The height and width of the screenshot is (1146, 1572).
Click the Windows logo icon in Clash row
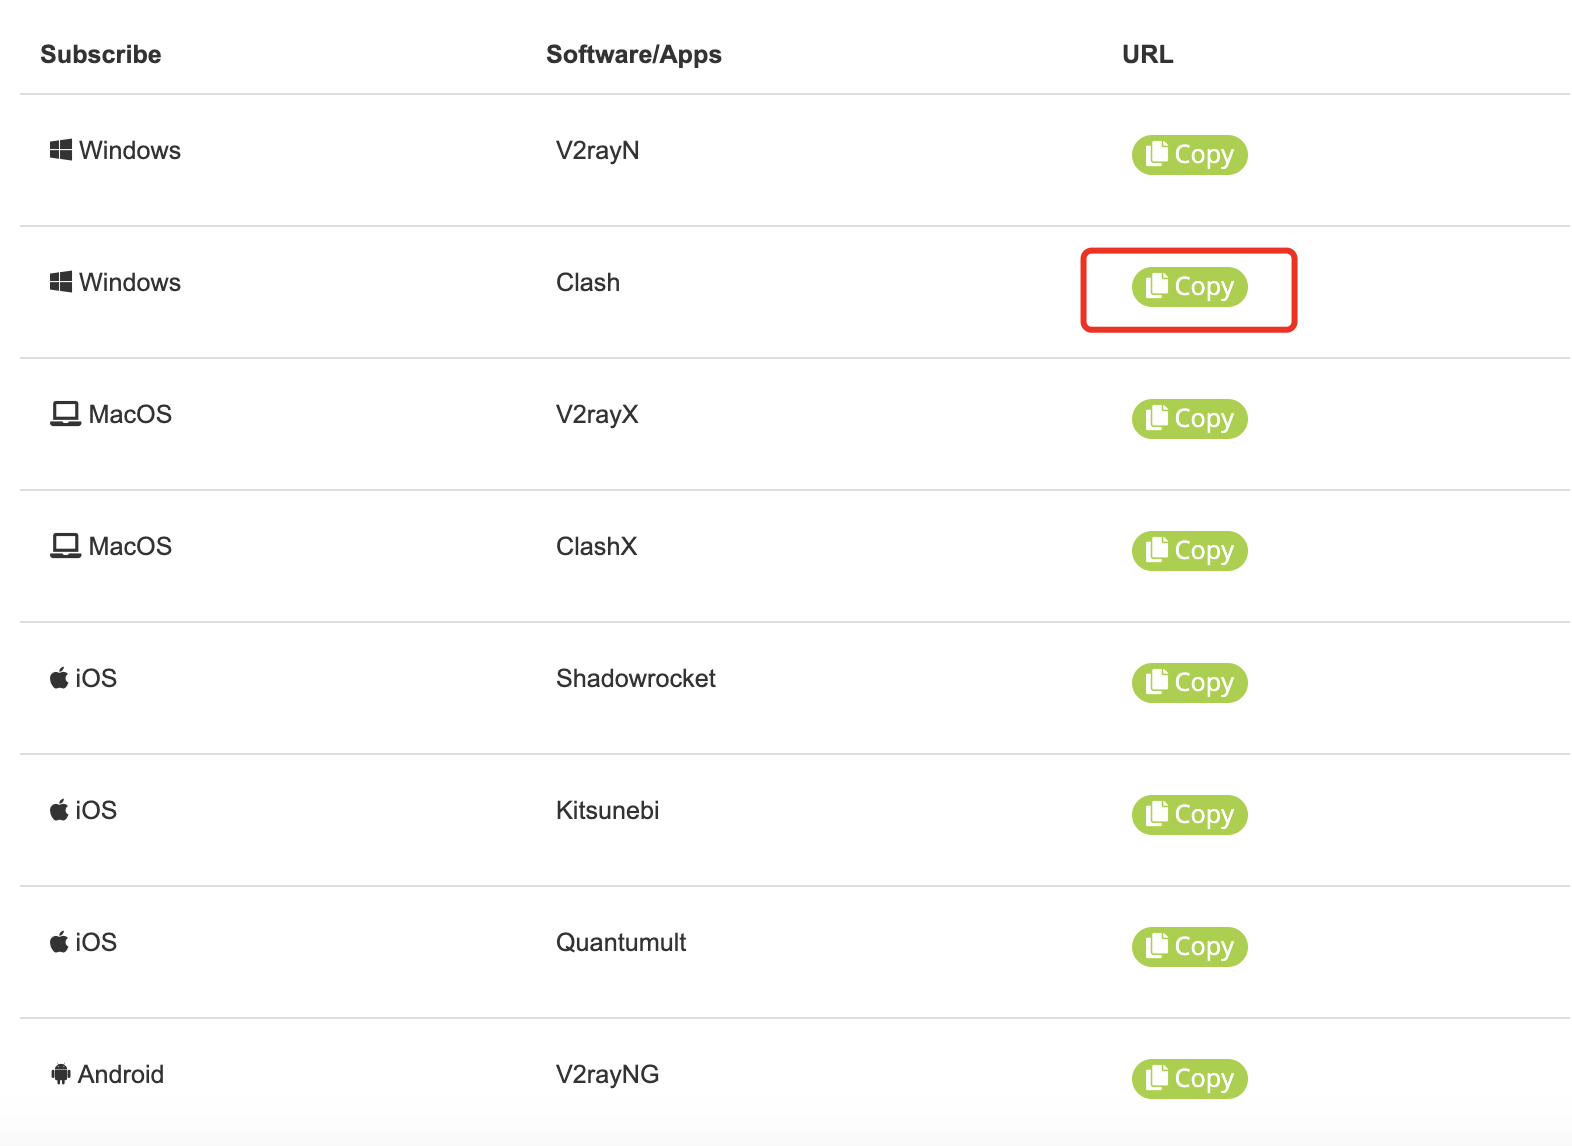click(x=61, y=282)
